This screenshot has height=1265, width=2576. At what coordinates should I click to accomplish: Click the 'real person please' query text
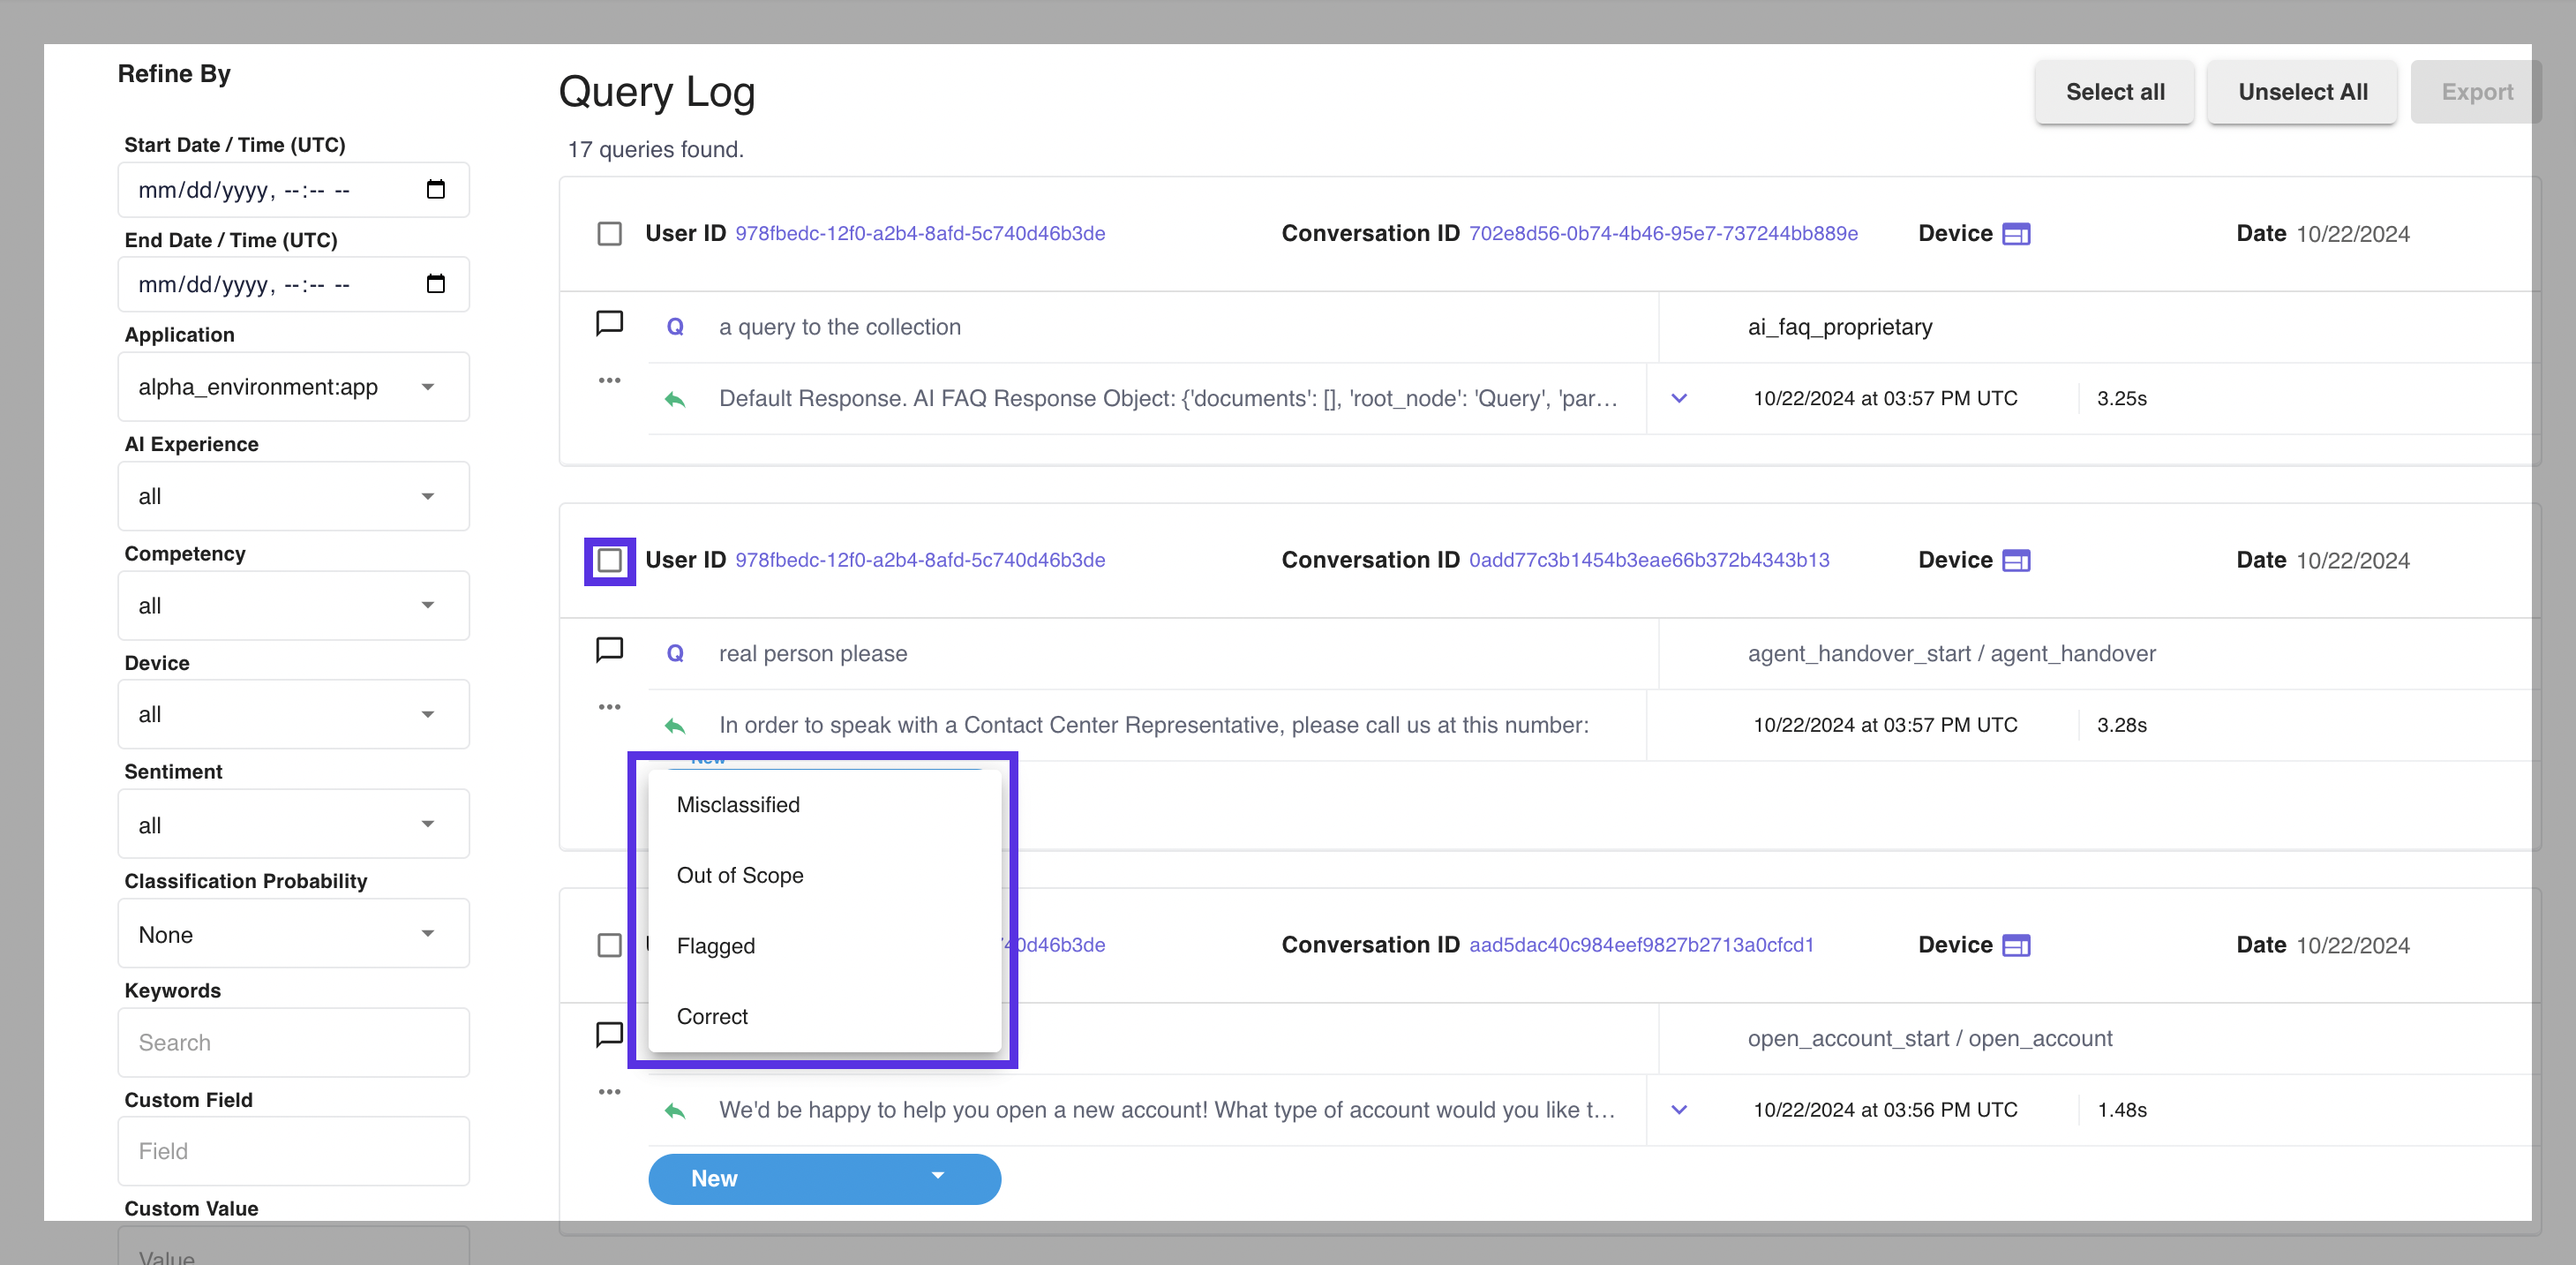(813, 654)
